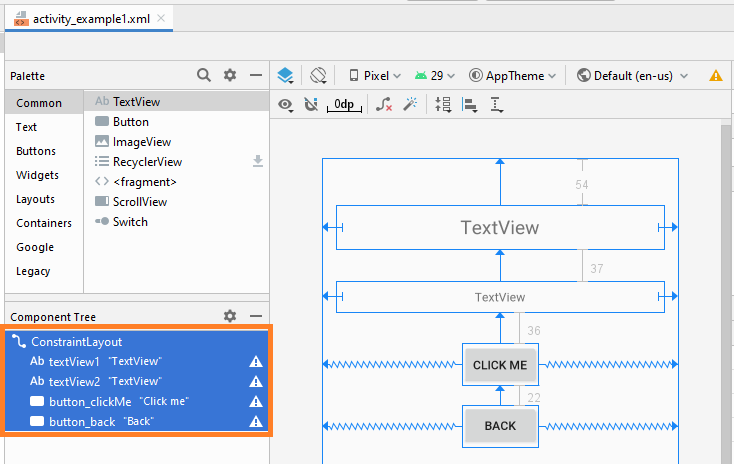Open the AppTheme selector
Image resolution: width=734 pixels, height=464 pixels.
[x=513, y=75]
